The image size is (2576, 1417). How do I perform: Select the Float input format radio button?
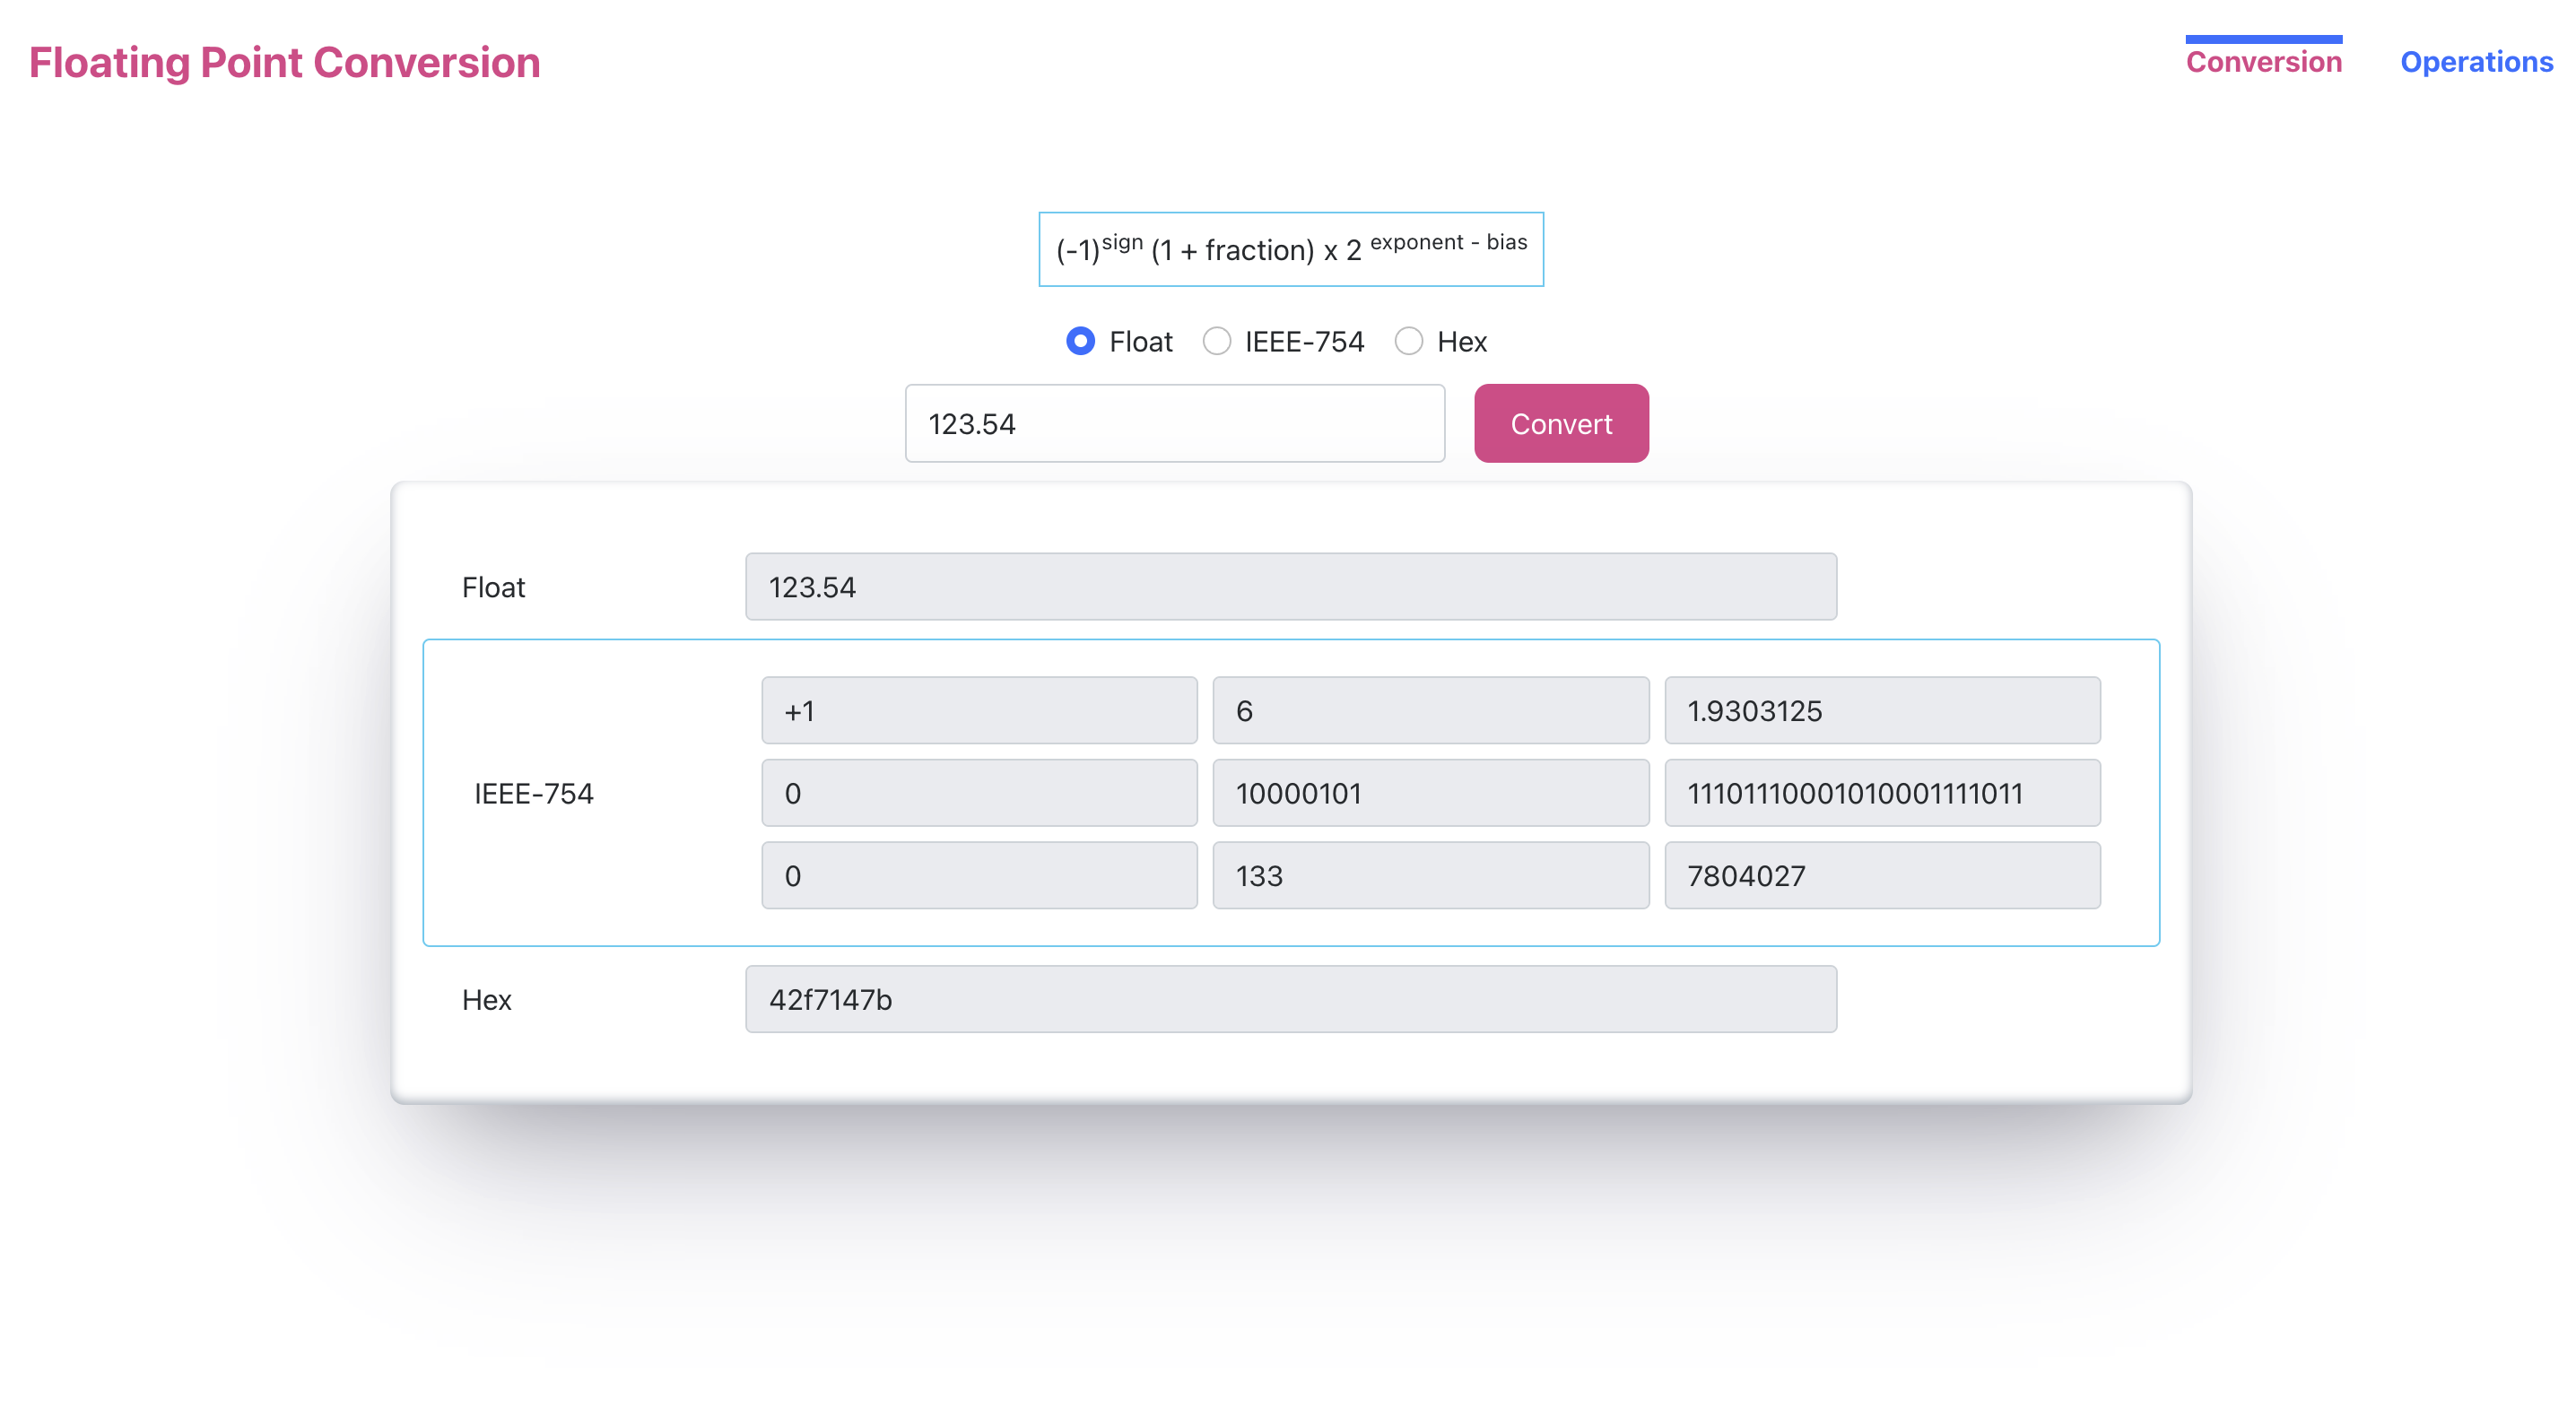[1080, 341]
